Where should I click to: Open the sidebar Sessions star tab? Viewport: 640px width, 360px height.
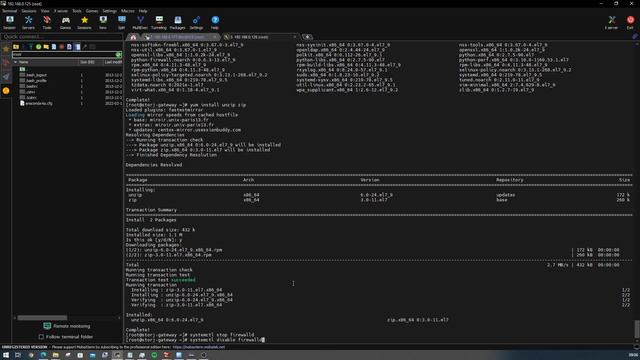coord(6,49)
